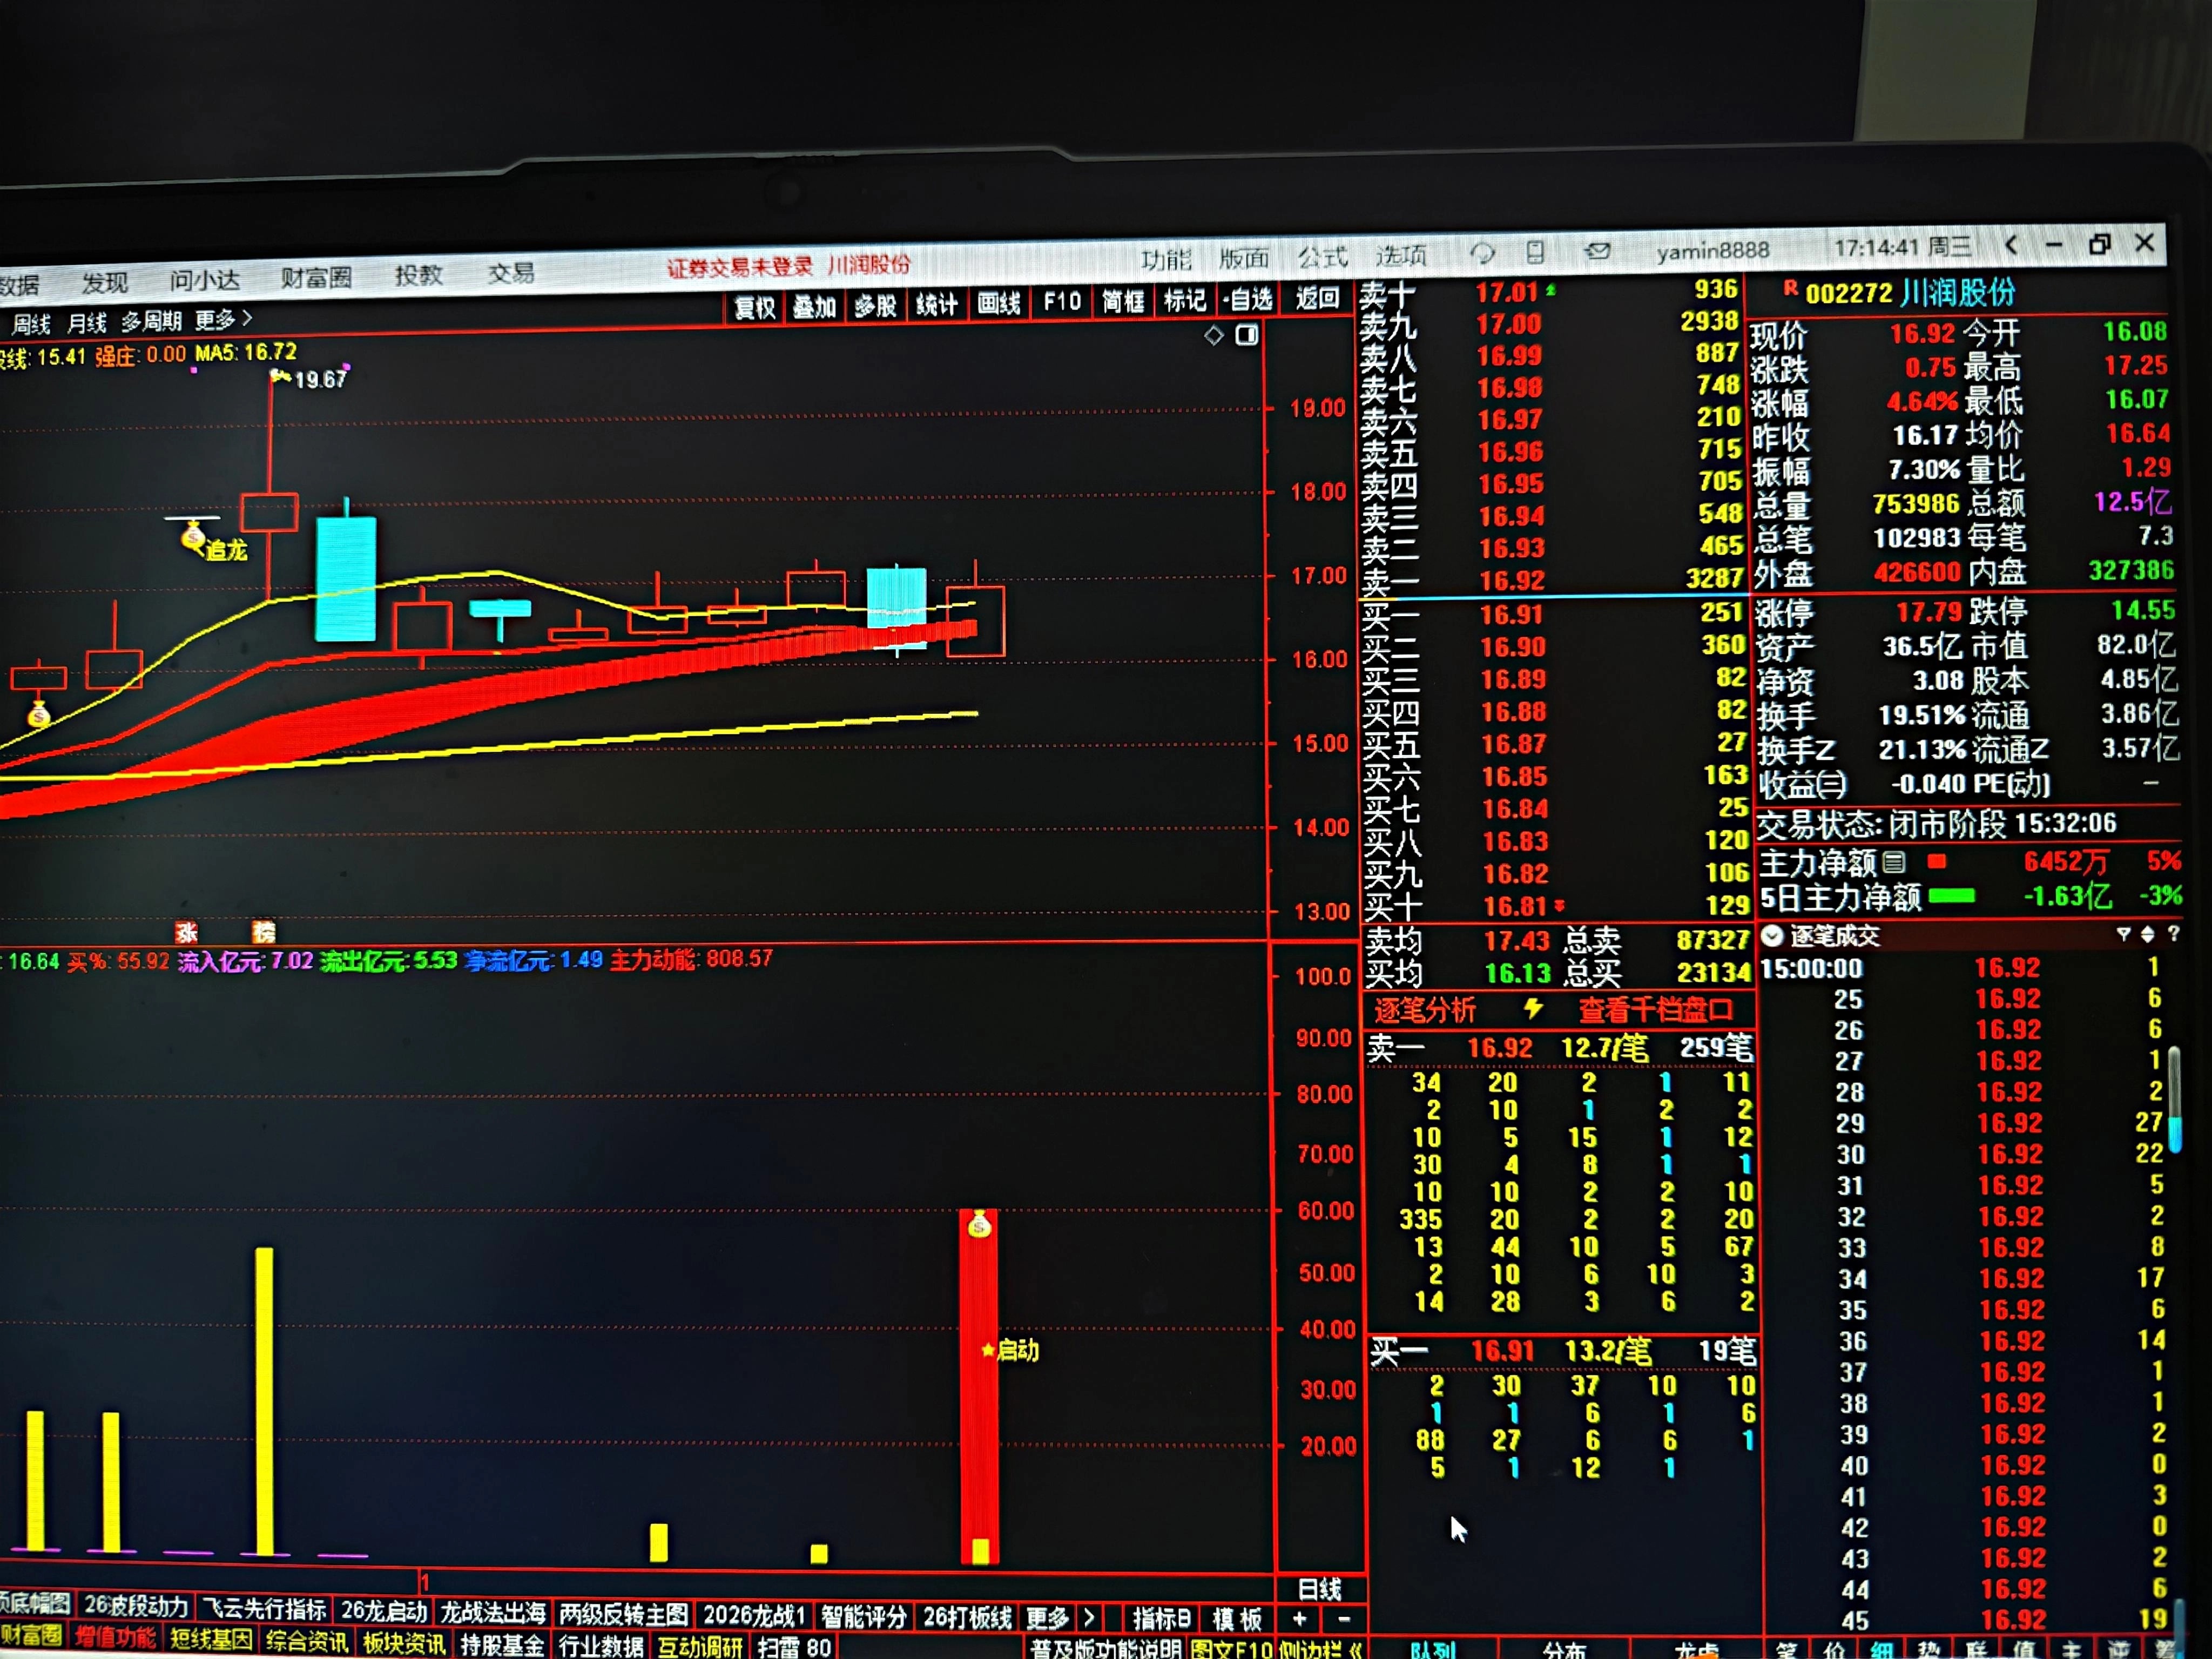Open the mobile phone icon in title bar
Viewport: 2212px width, 1659px height.
pos(1536,252)
